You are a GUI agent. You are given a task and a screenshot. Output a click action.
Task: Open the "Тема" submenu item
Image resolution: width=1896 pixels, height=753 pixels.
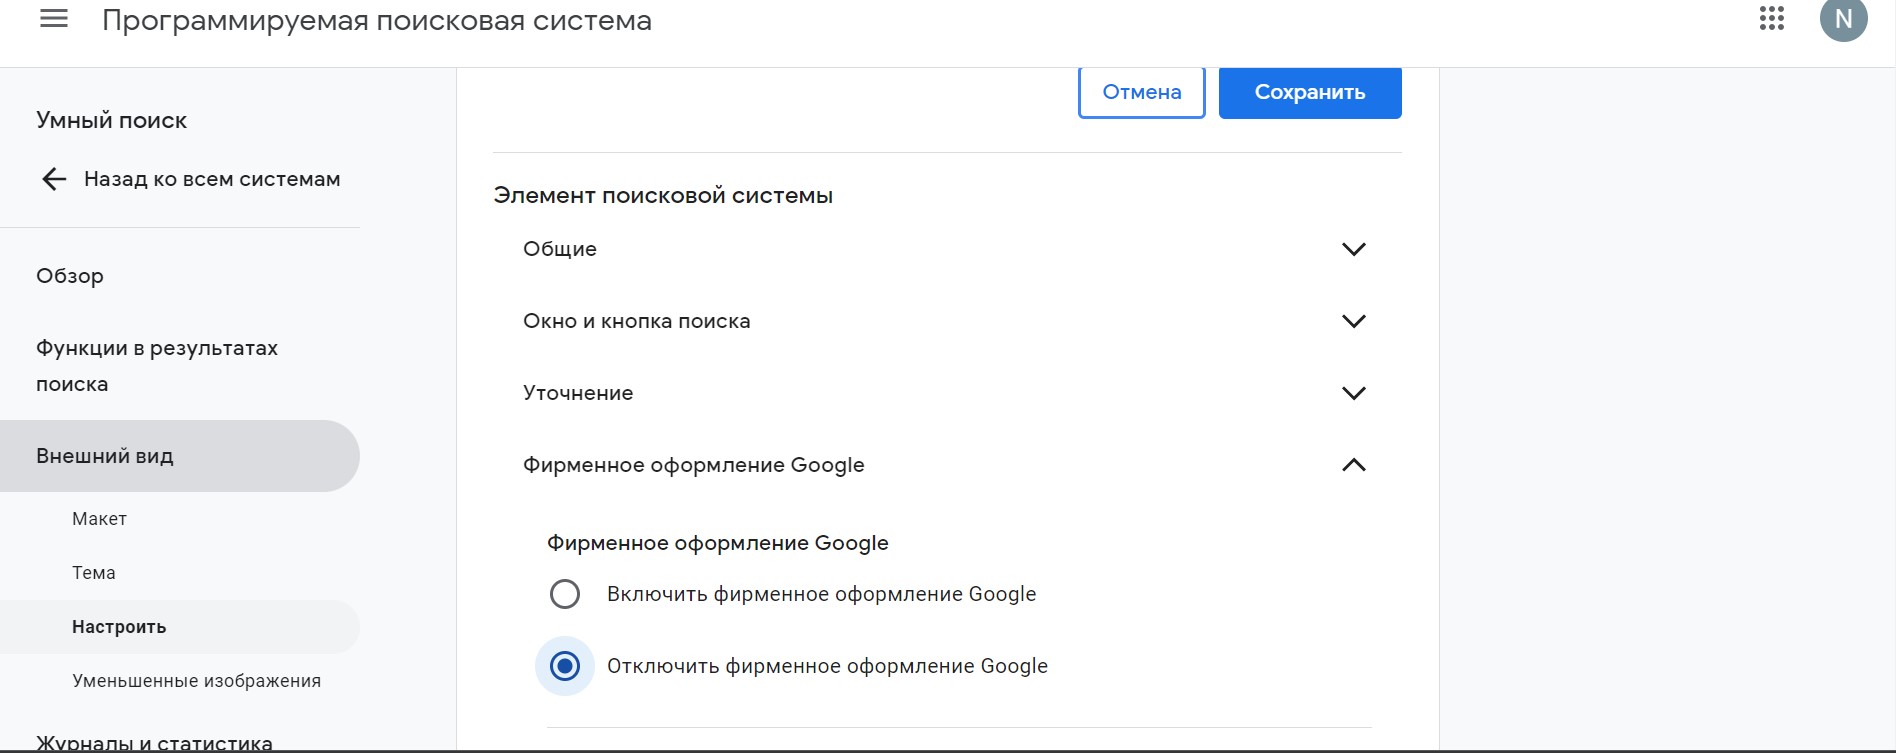click(94, 573)
